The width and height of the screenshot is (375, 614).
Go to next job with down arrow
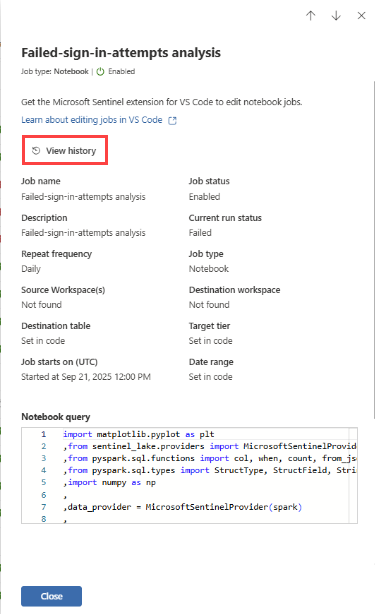click(336, 16)
